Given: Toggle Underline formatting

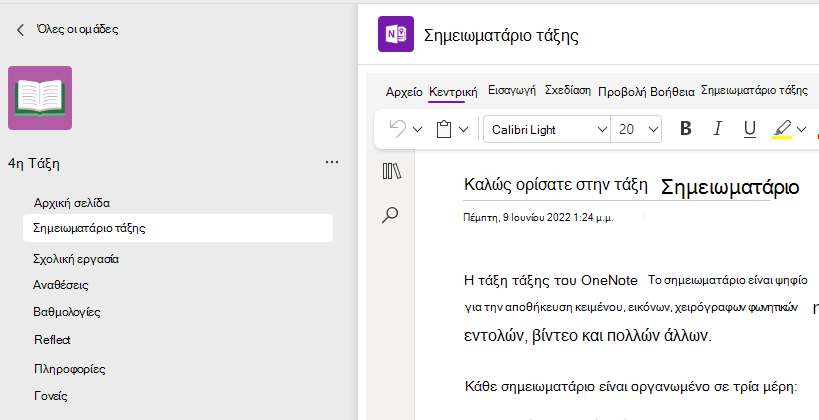Looking at the screenshot, I should pos(750,129).
